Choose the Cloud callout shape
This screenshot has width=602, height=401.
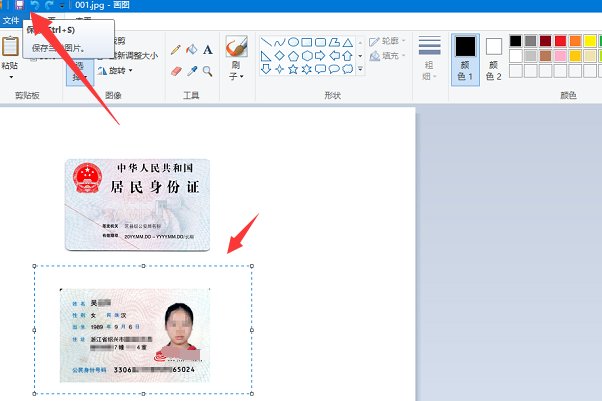click(x=347, y=69)
